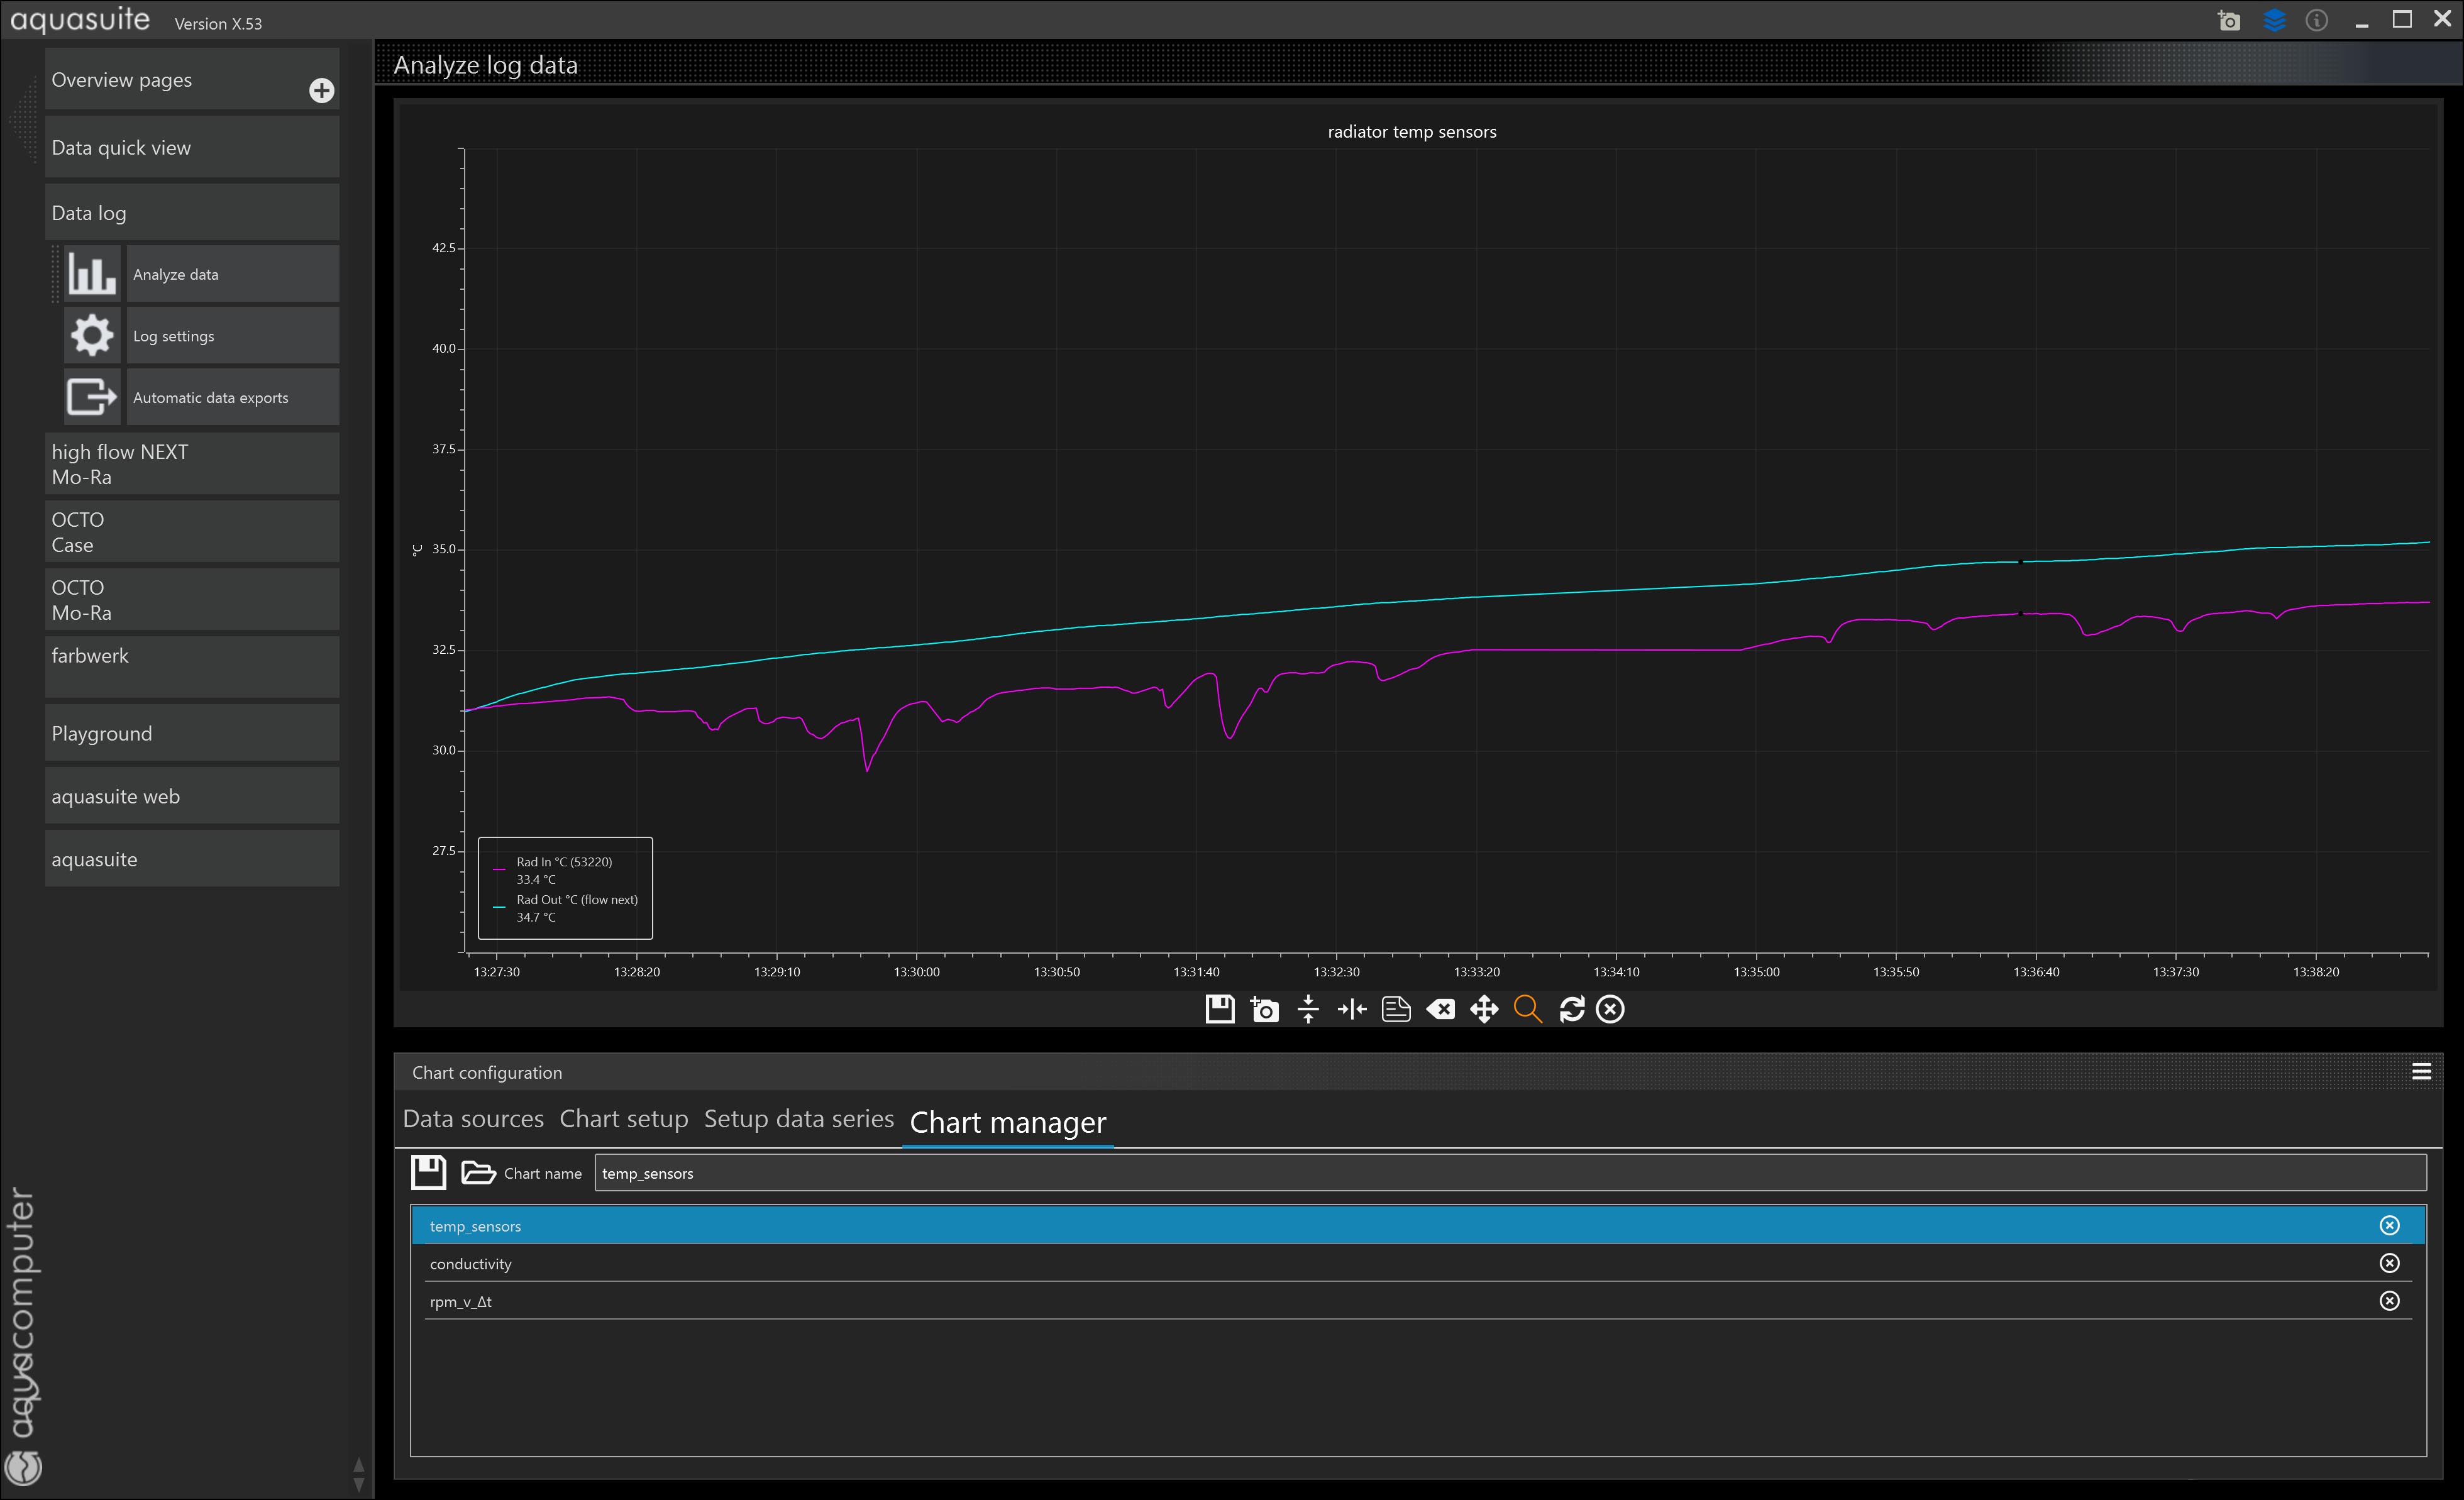Click the Chart name input field

pos(1510,1173)
